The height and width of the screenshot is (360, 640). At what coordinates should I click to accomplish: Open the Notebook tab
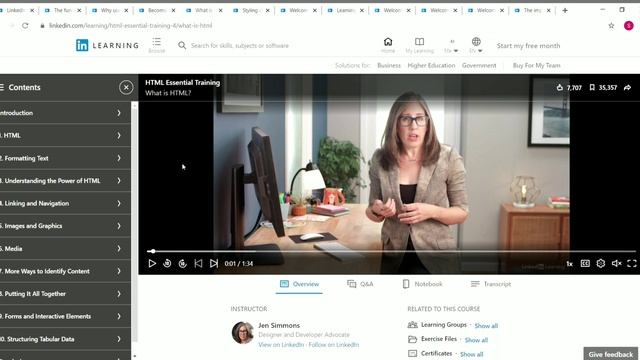tap(422, 284)
